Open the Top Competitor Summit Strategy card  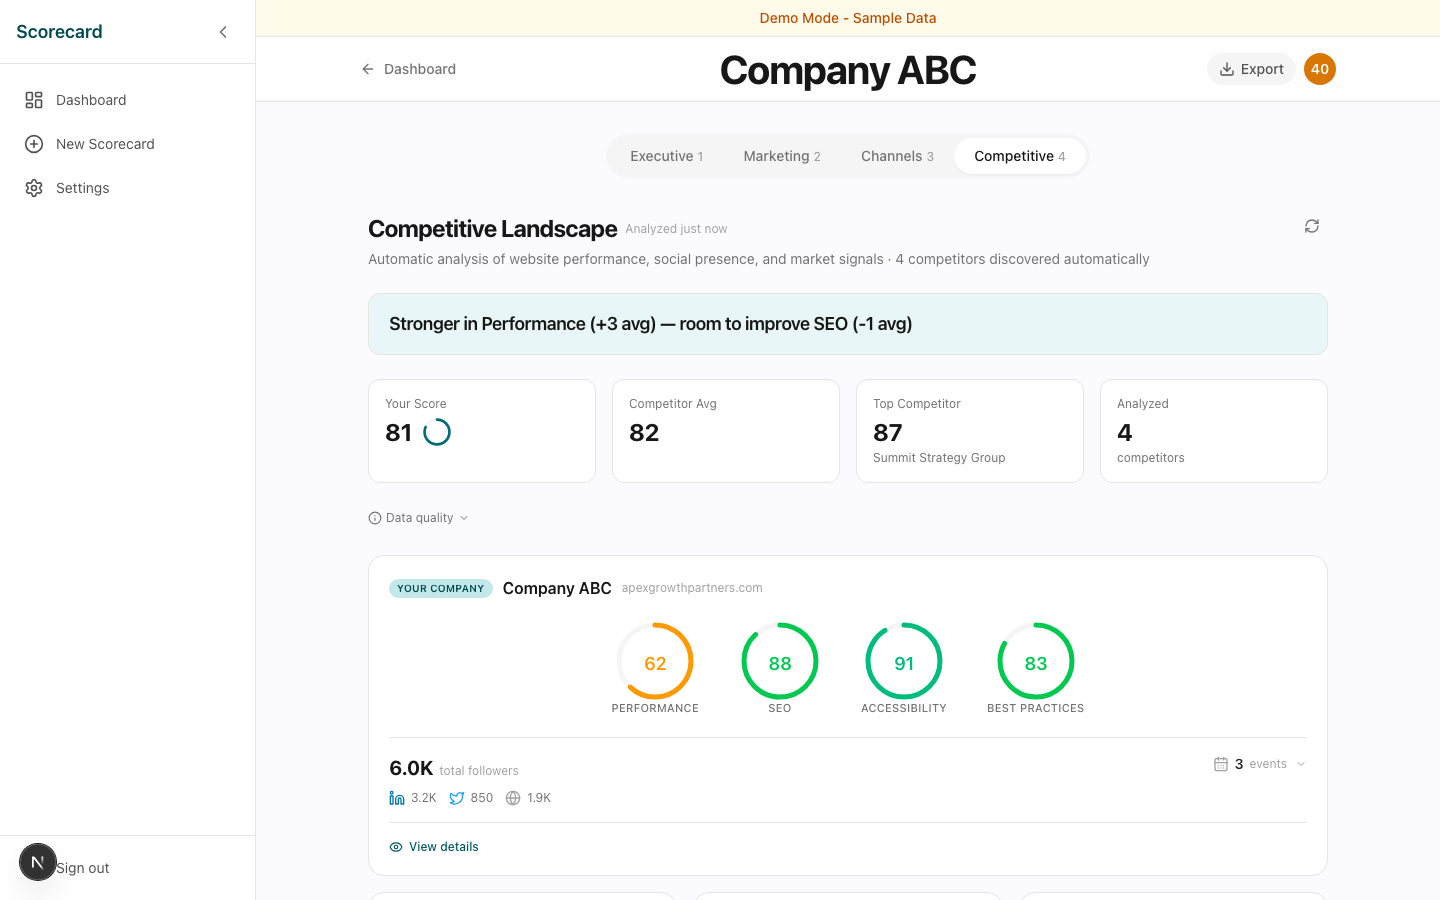(x=970, y=431)
